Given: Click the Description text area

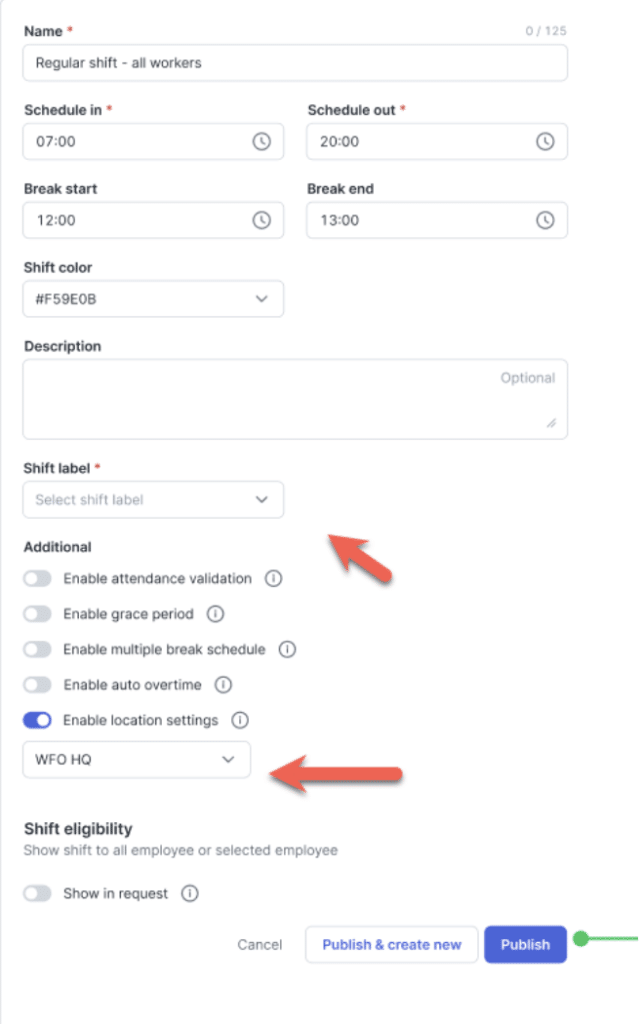Looking at the screenshot, I should pyautogui.click(x=295, y=400).
